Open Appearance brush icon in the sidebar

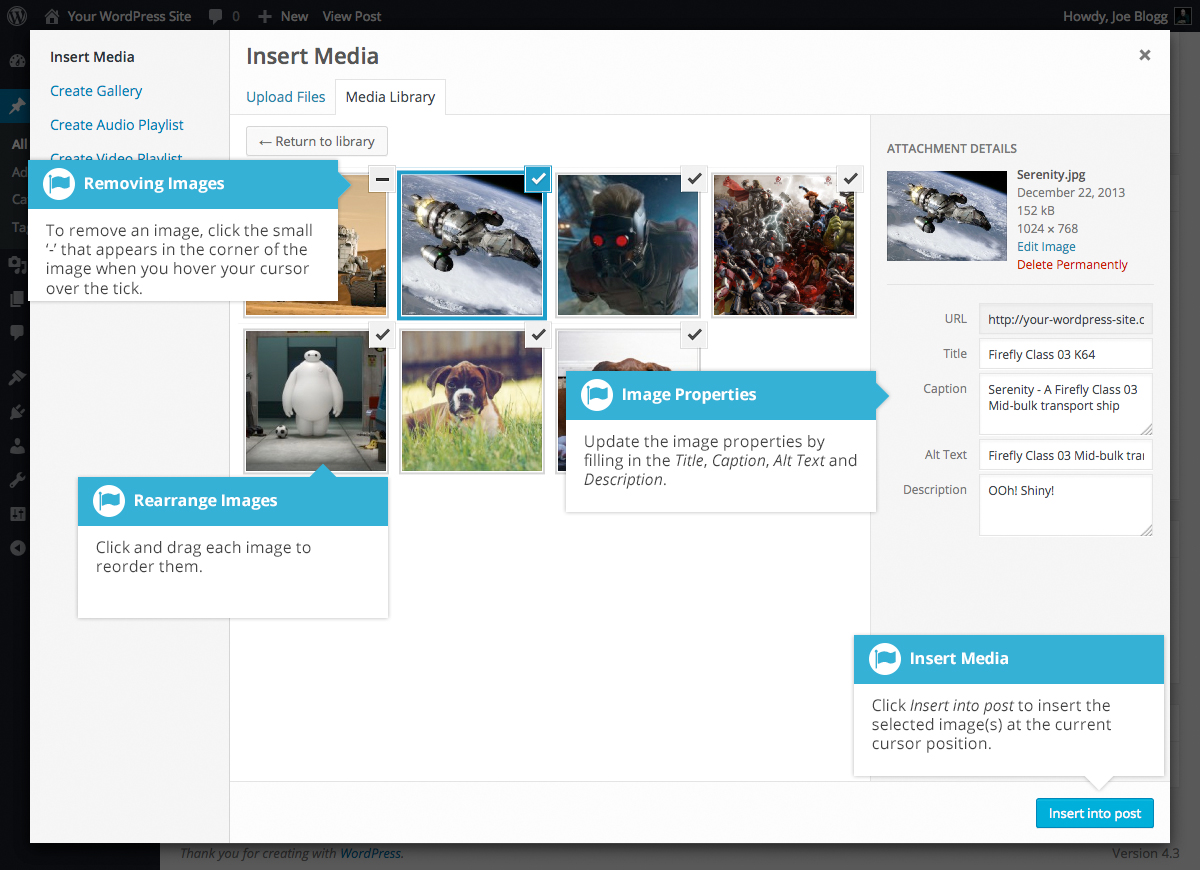click(x=16, y=378)
